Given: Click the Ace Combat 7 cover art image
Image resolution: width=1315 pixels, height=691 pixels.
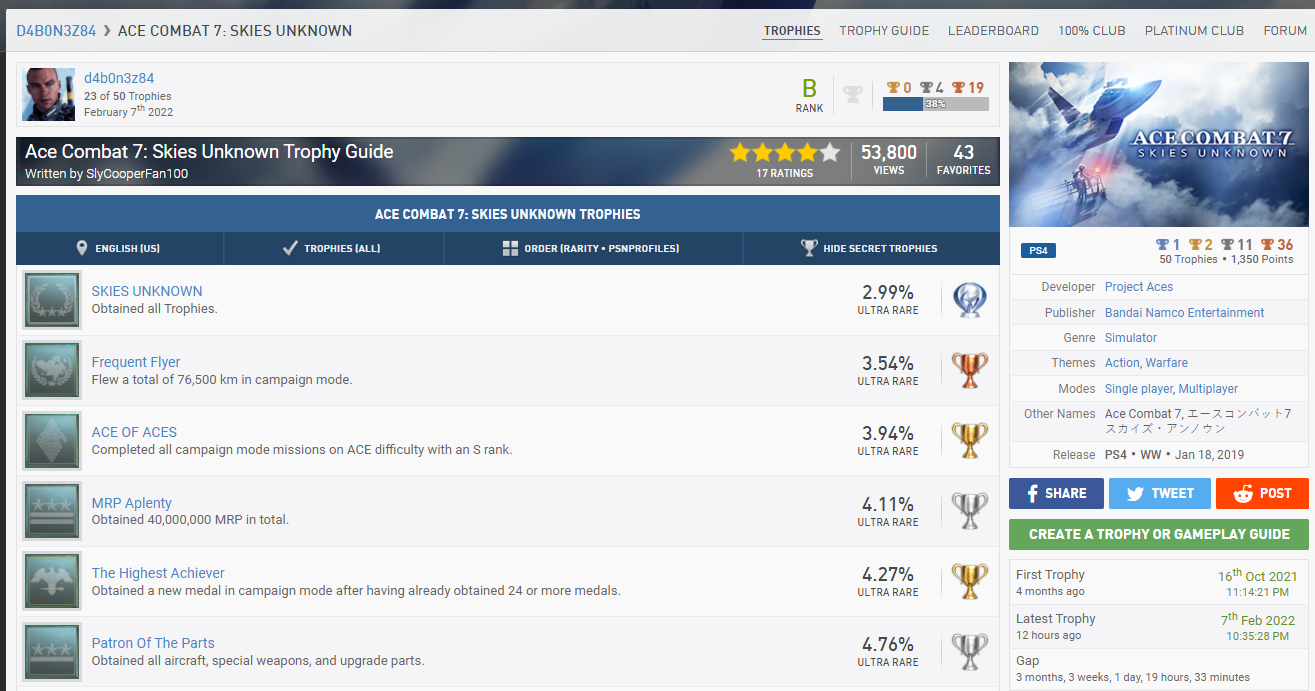Looking at the screenshot, I should tap(1159, 145).
